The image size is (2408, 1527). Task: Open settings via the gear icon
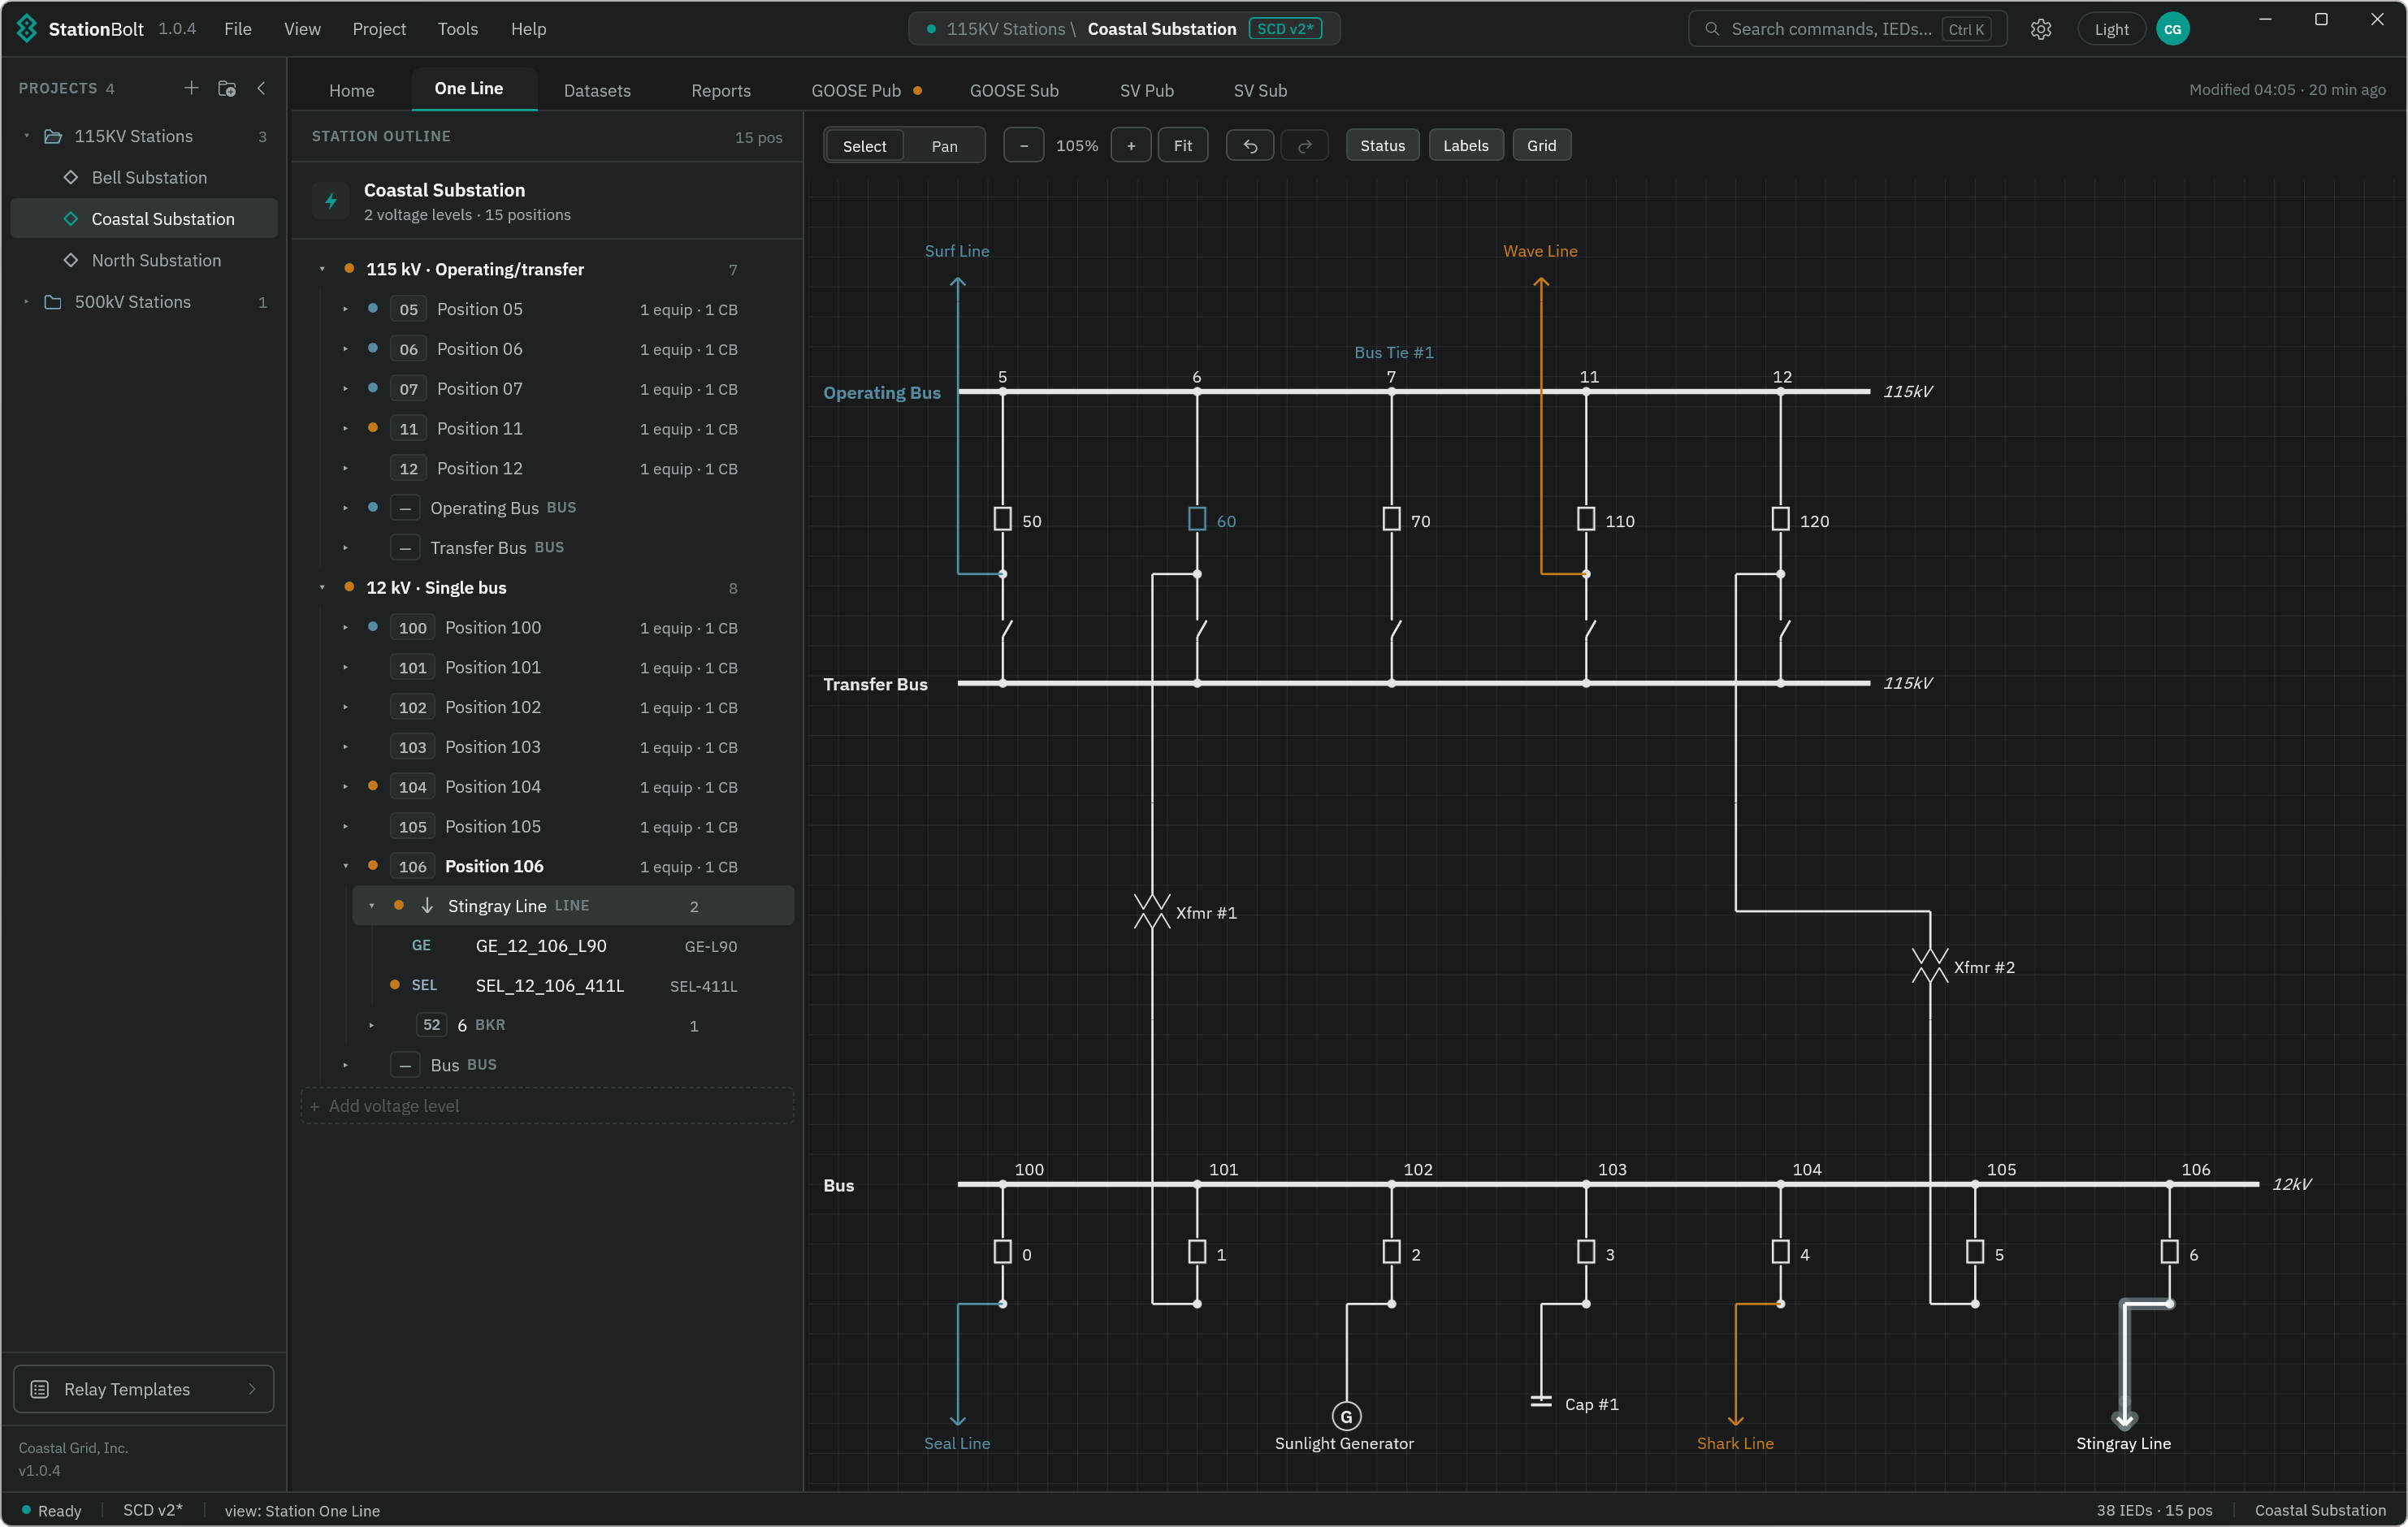click(x=2041, y=29)
